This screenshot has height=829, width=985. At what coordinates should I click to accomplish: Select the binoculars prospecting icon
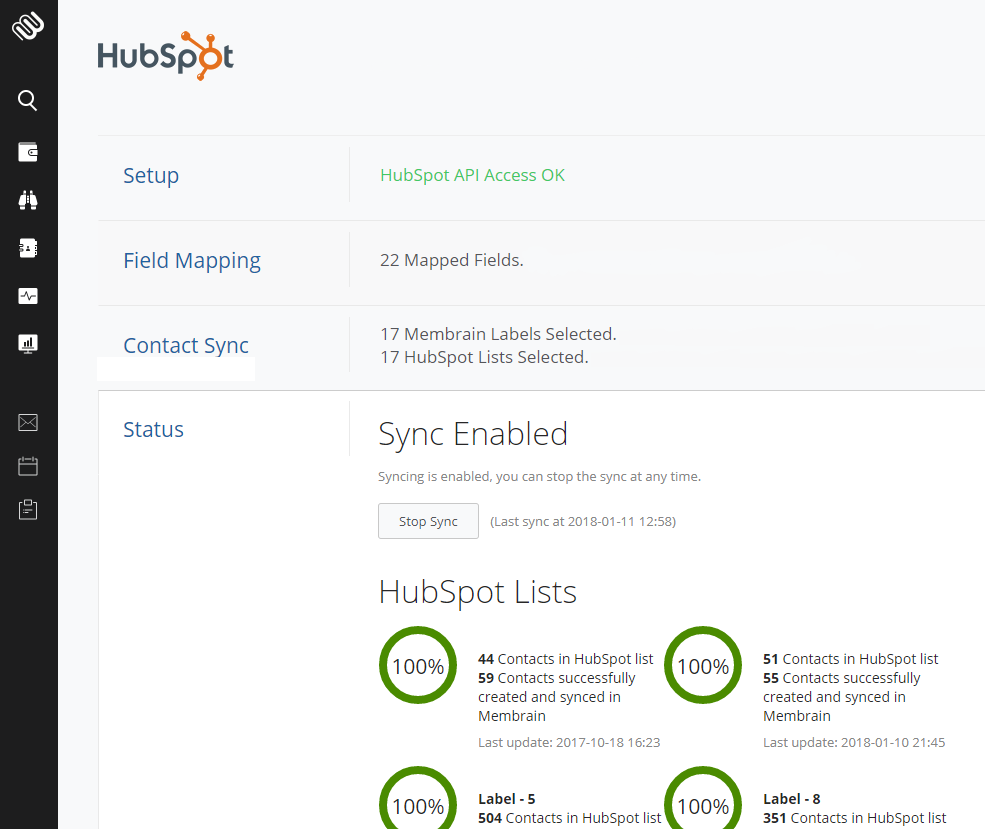(x=28, y=200)
